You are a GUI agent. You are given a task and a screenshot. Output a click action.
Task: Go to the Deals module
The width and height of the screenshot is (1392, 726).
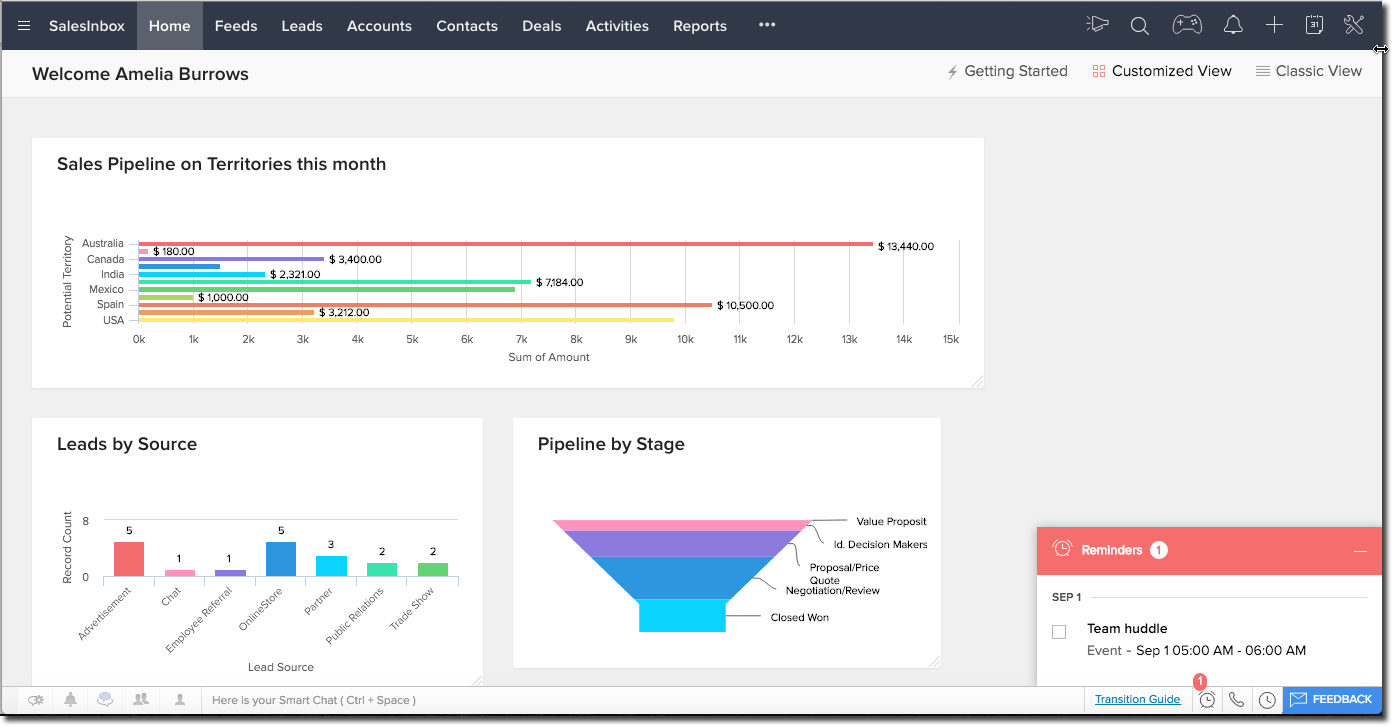[541, 26]
